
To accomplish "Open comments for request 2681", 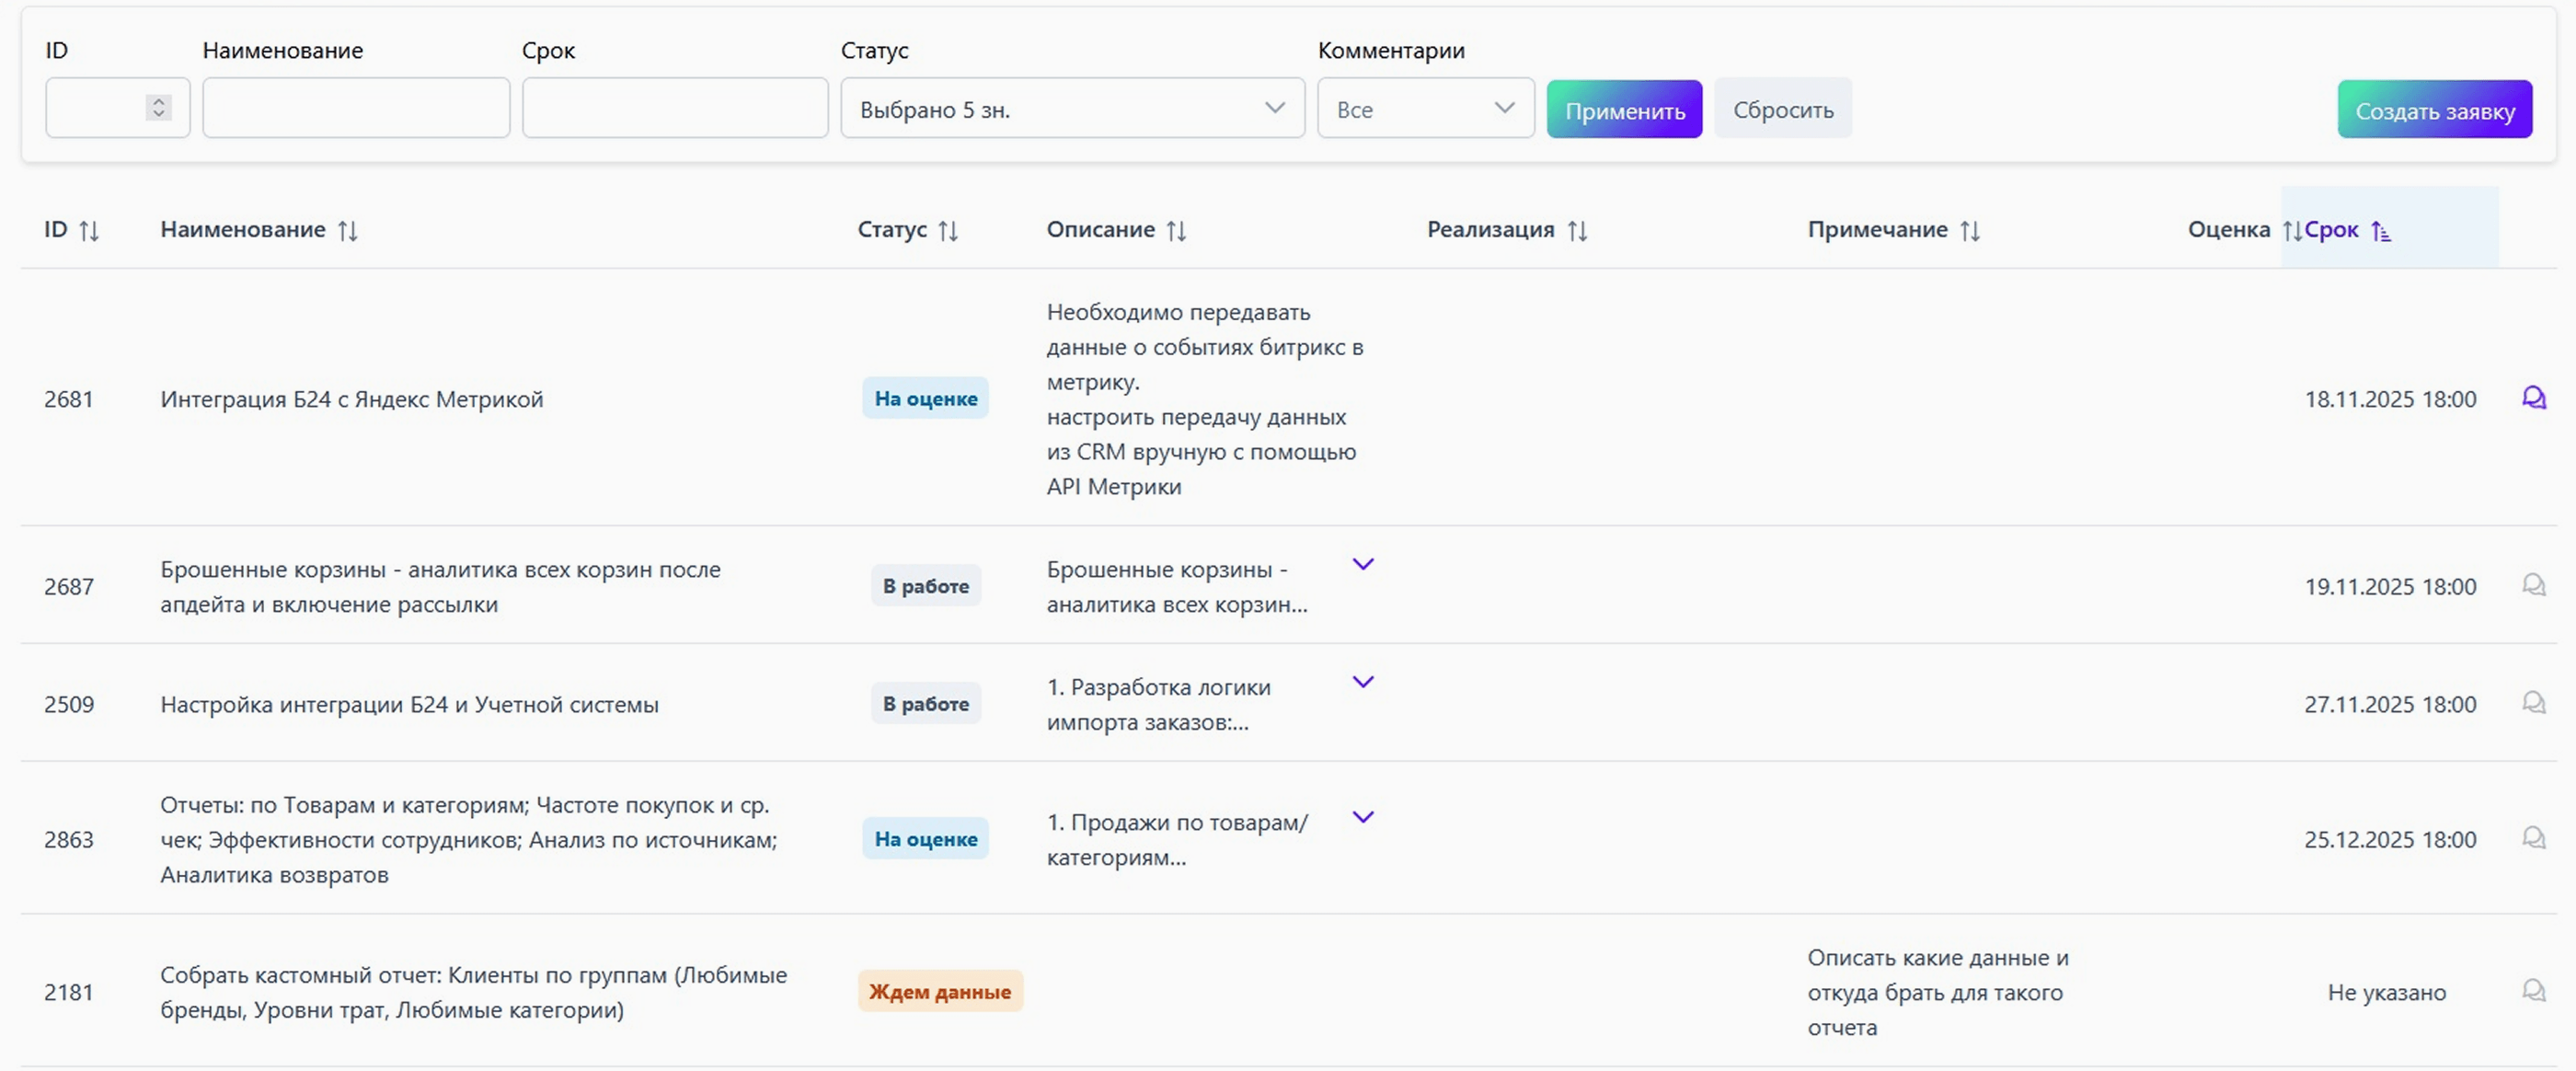I will tap(2533, 398).
